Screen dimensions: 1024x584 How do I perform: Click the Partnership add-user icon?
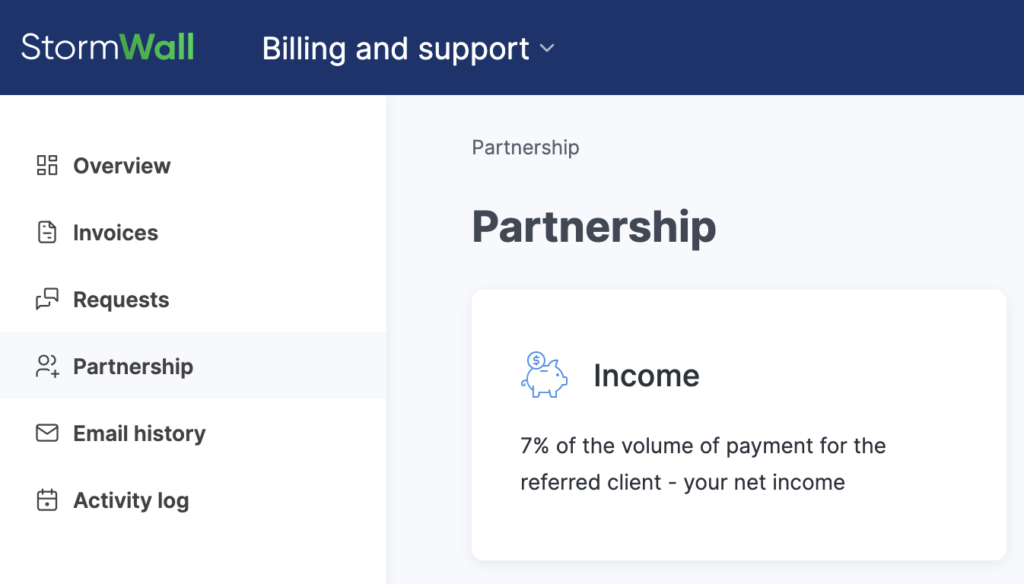tap(47, 366)
